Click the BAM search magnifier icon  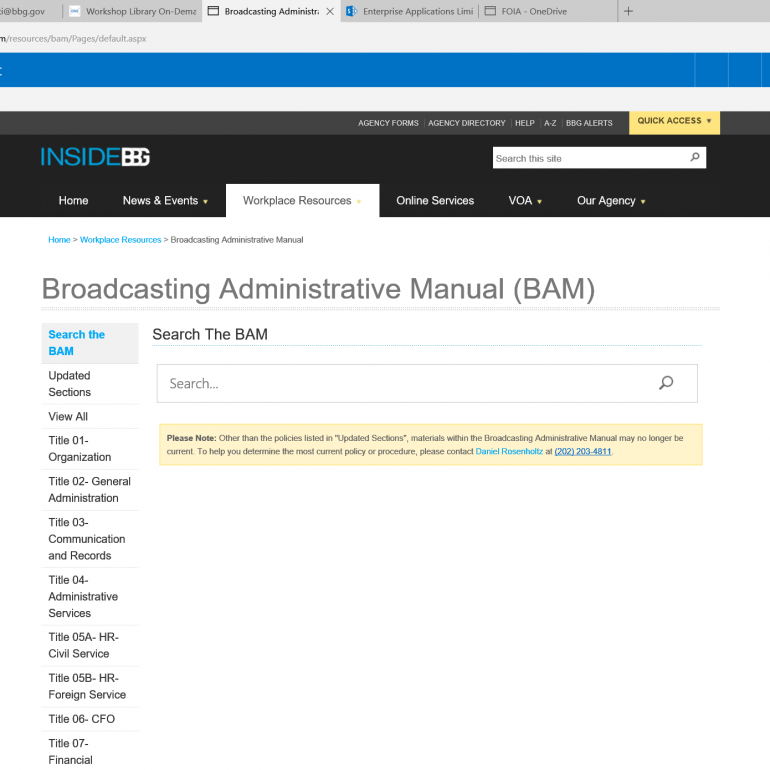tap(666, 383)
